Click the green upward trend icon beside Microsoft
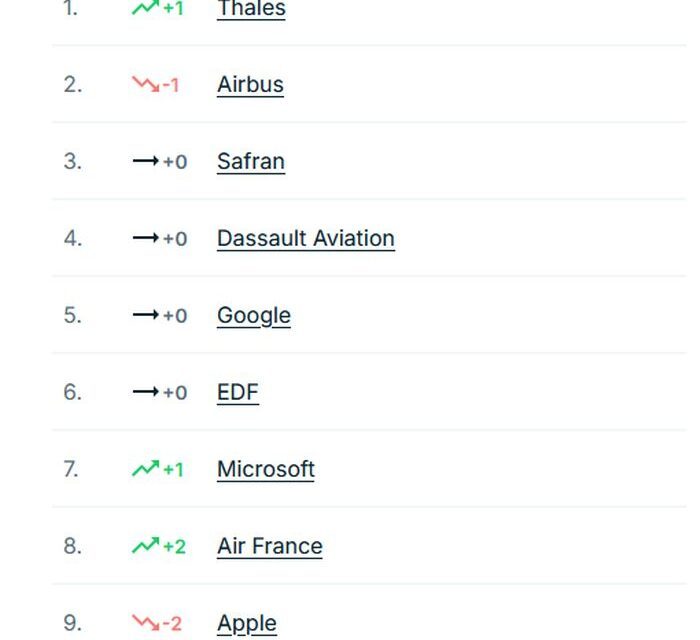700x640 pixels. pyautogui.click(x=146, y=469)
